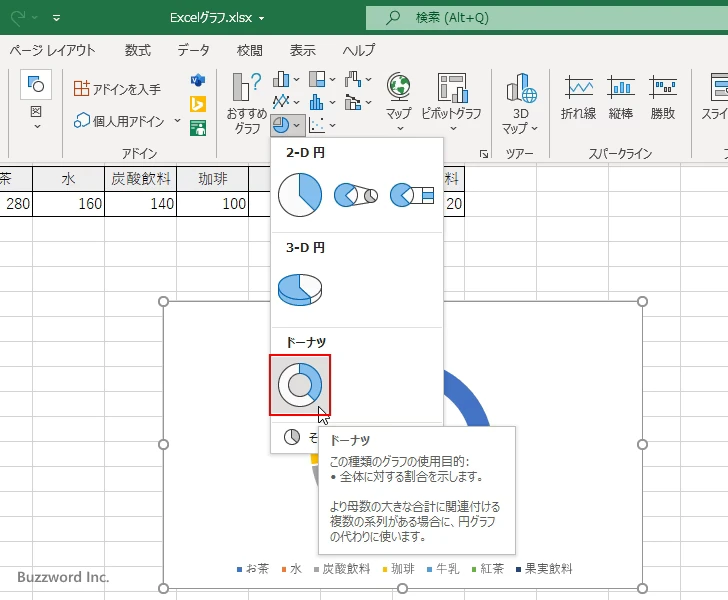Screen dimensions: 728x600
Task: Click the People Graph add-in icon
Action: (198, 128)
